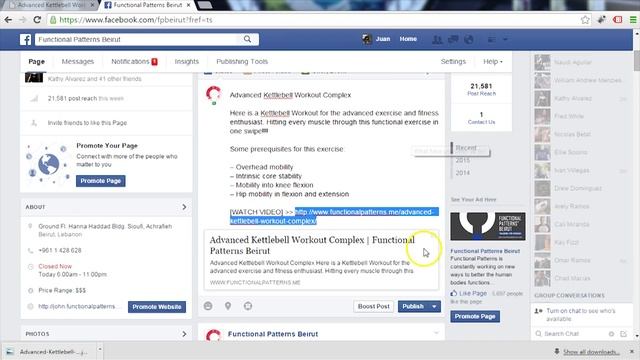Open chat with Fred White
Image resolution: width=640 pixels, height=360 pixels.
[580, 116]
